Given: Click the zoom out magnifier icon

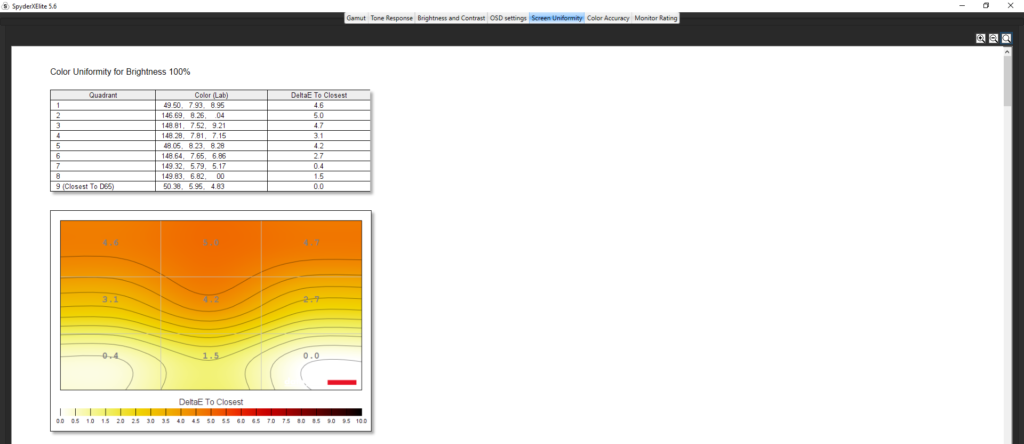Looking at the screenshot, I should 993,38.
